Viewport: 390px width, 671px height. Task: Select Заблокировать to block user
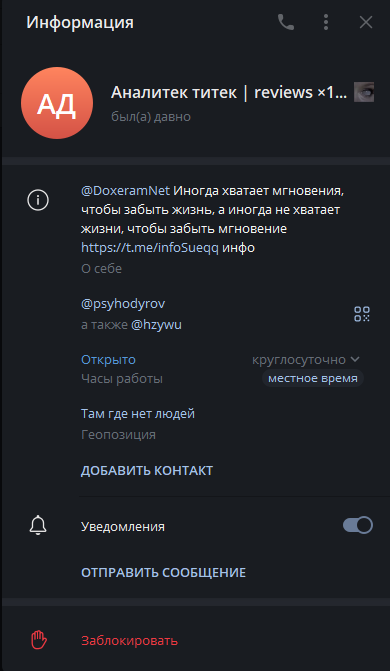[130, 641]
